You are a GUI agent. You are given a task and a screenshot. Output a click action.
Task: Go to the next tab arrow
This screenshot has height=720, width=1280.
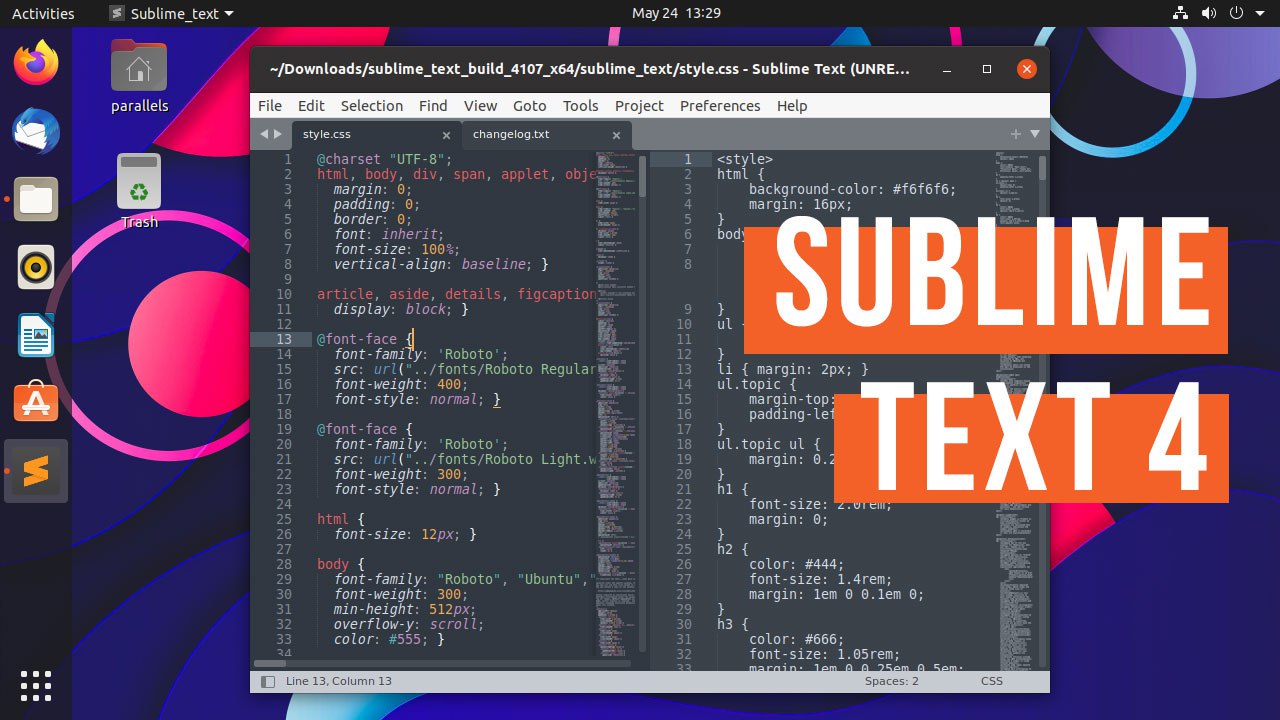(x=278, y=134)
